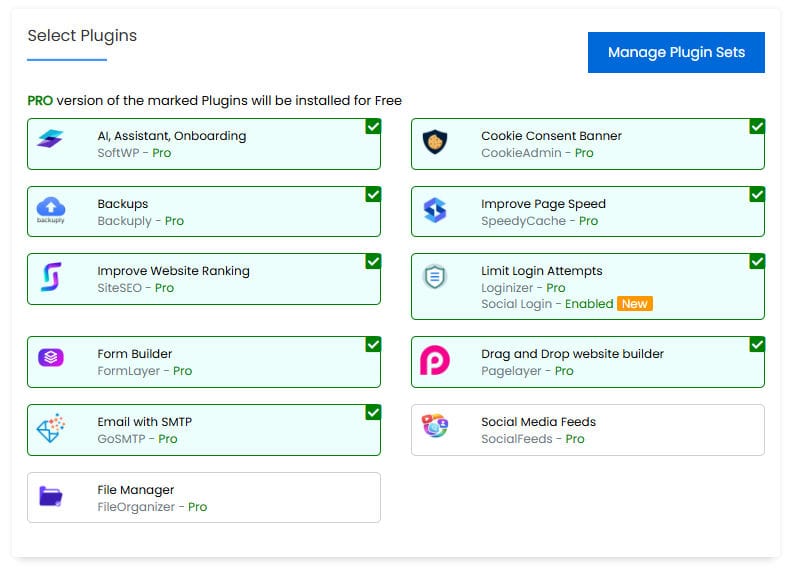This screenshot has height=568, width=799.
Task: Click the 'Improve Website Ranking' title
Action: (173, 271)
